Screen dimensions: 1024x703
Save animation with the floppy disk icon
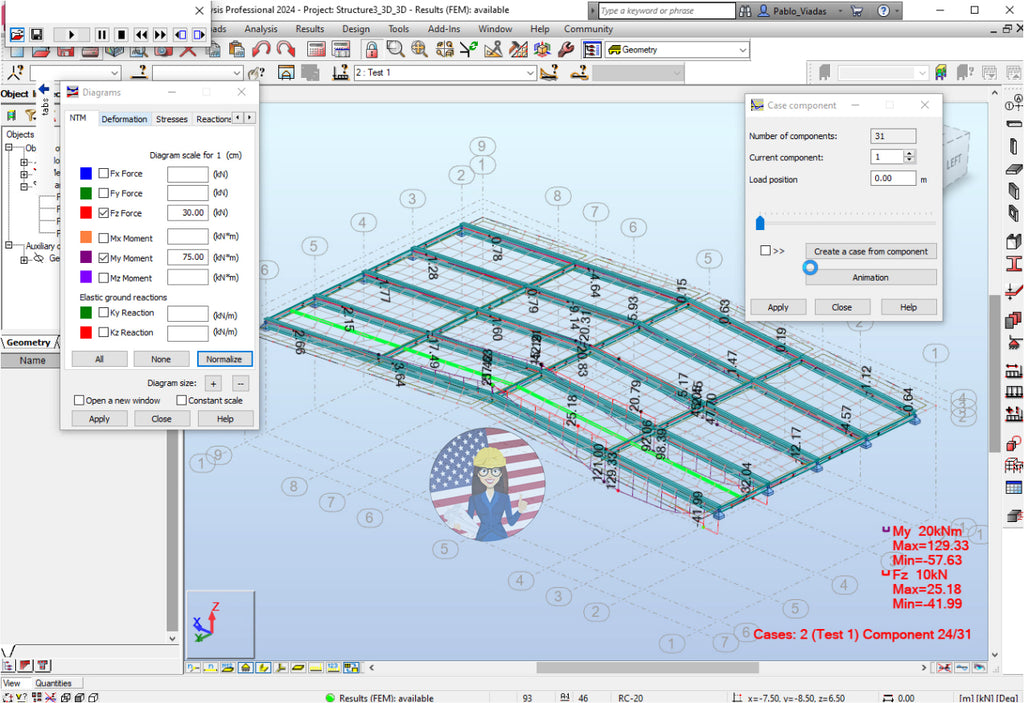coord(36,34)
